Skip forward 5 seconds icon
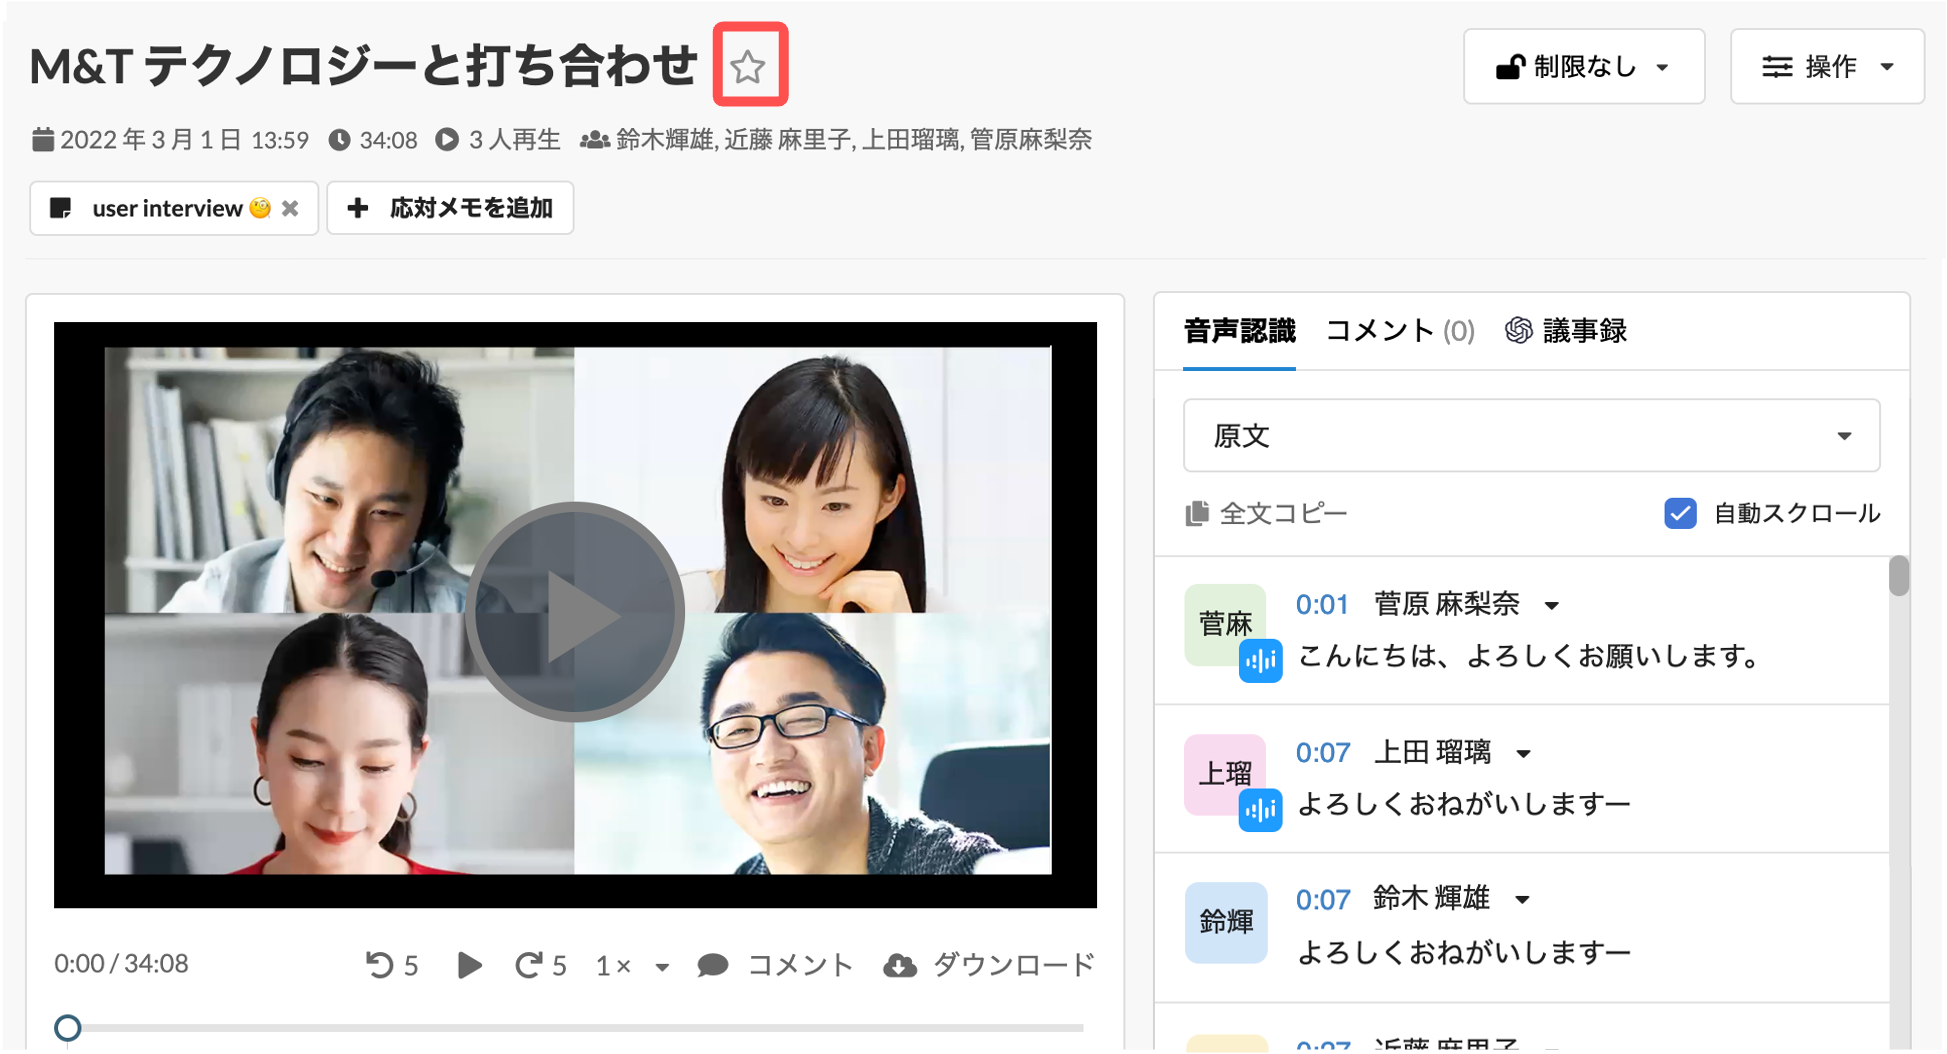This screenshot has height=1054, width=1947. coord(528,965)
